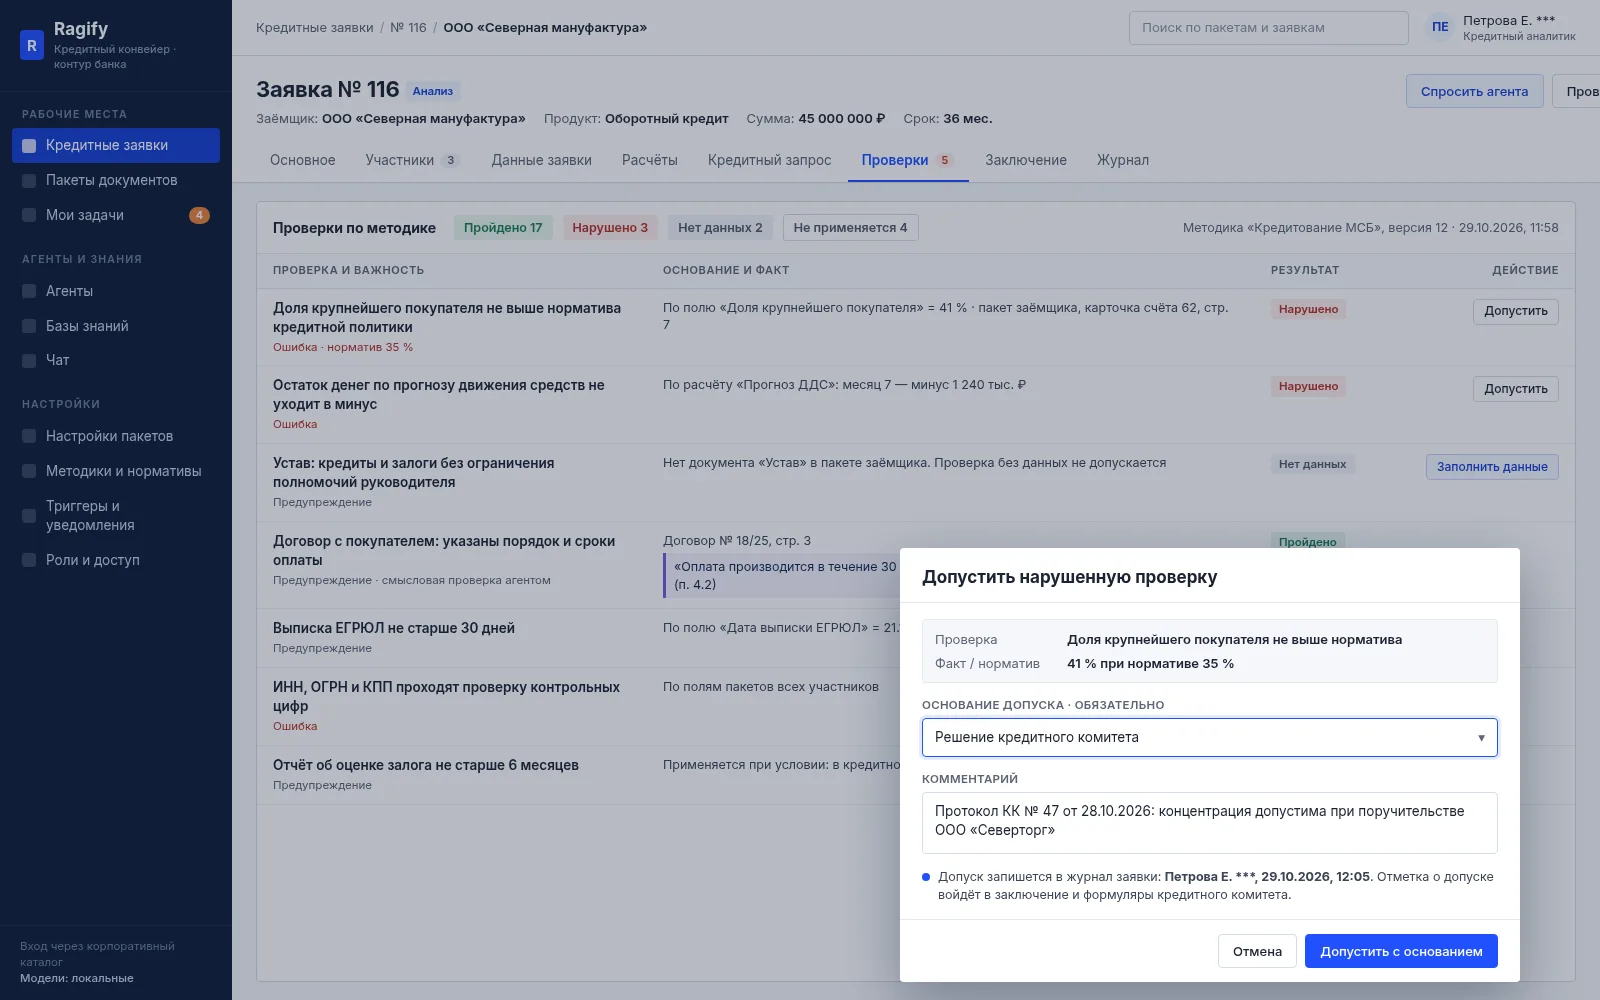Click the Отчёт об оценке залога check title

(426, 765)
